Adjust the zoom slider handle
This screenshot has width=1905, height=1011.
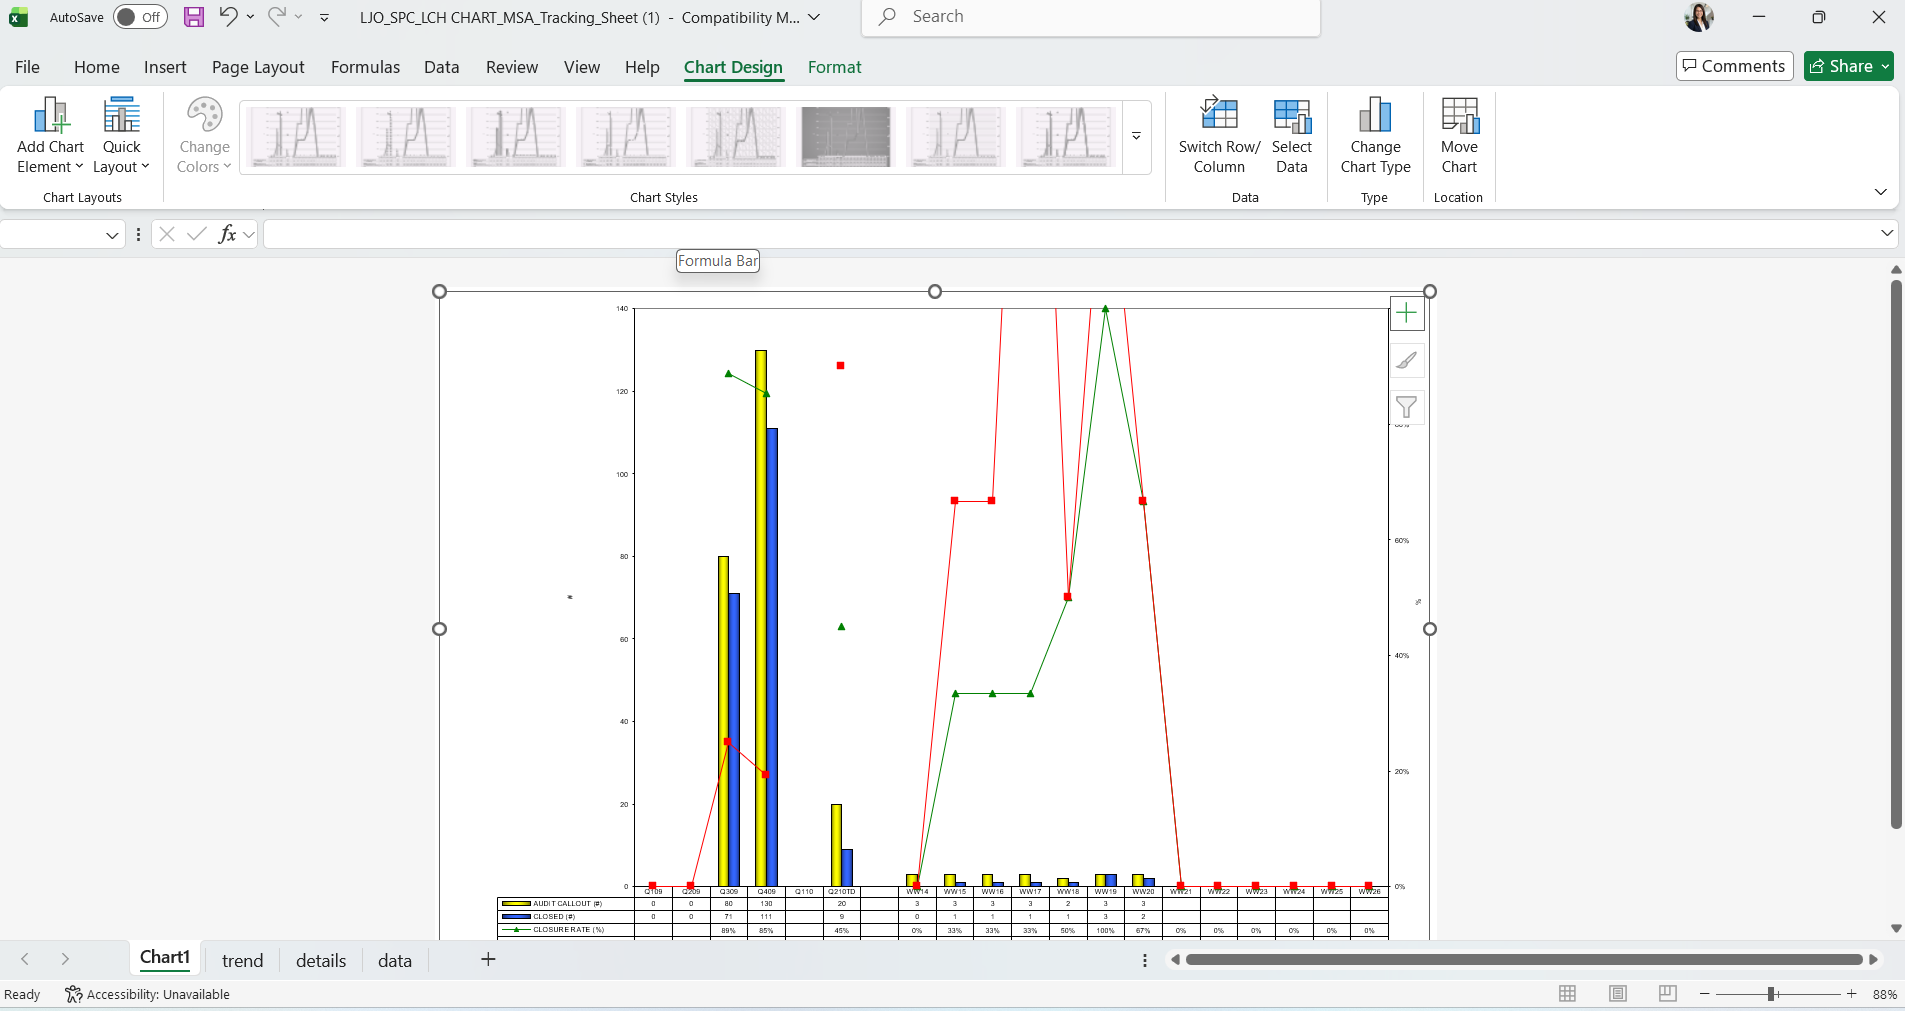pyautogui.click(x=1771, y=993)
